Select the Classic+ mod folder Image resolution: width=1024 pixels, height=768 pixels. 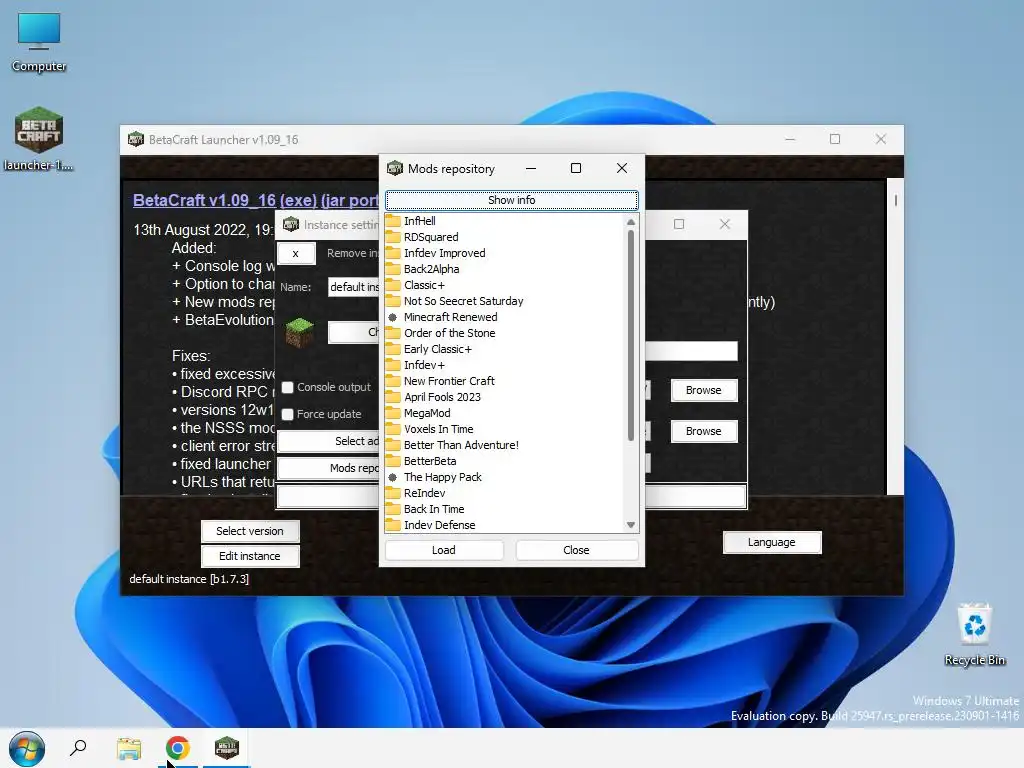coord(415,285)
